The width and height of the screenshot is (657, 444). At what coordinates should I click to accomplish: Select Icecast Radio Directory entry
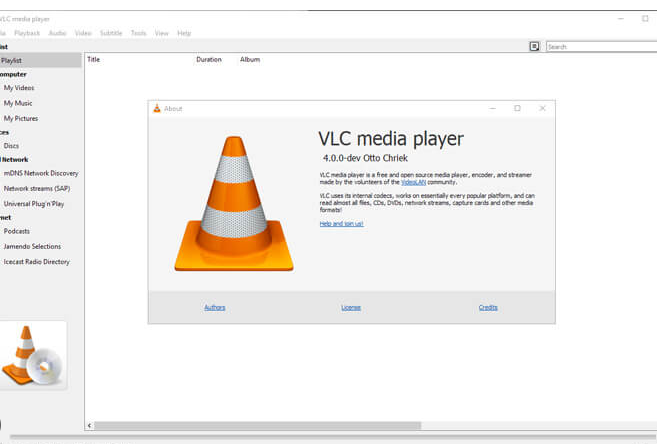(x=36, y=262)
